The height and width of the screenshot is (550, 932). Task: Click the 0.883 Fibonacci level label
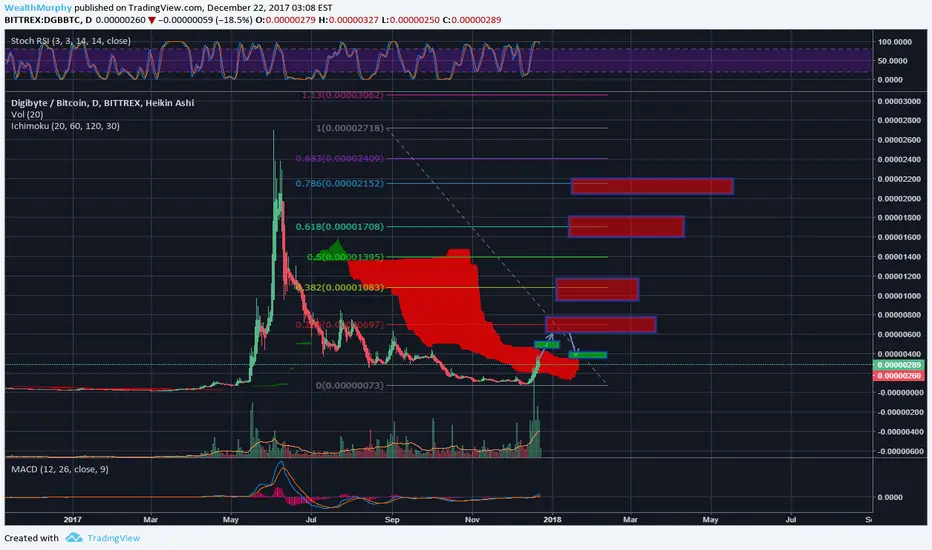tap(339, 158)
